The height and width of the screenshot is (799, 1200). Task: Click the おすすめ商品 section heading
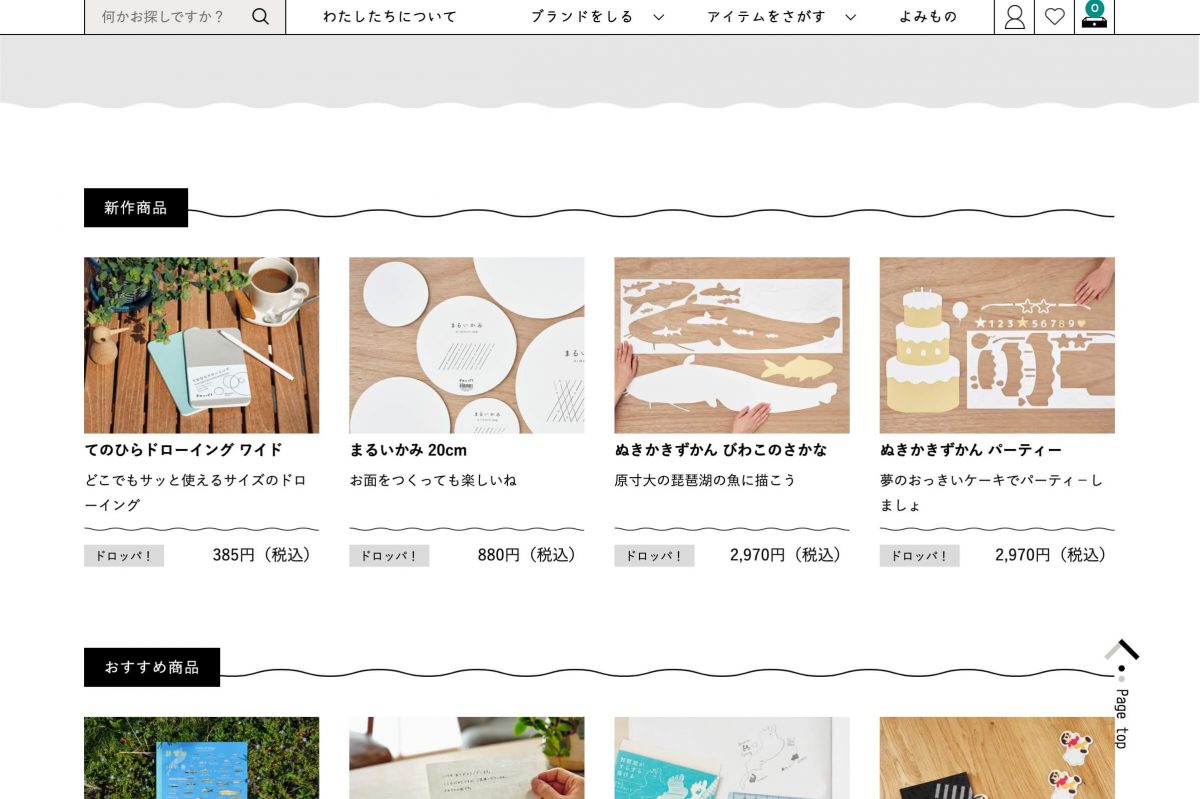[152, 667]
